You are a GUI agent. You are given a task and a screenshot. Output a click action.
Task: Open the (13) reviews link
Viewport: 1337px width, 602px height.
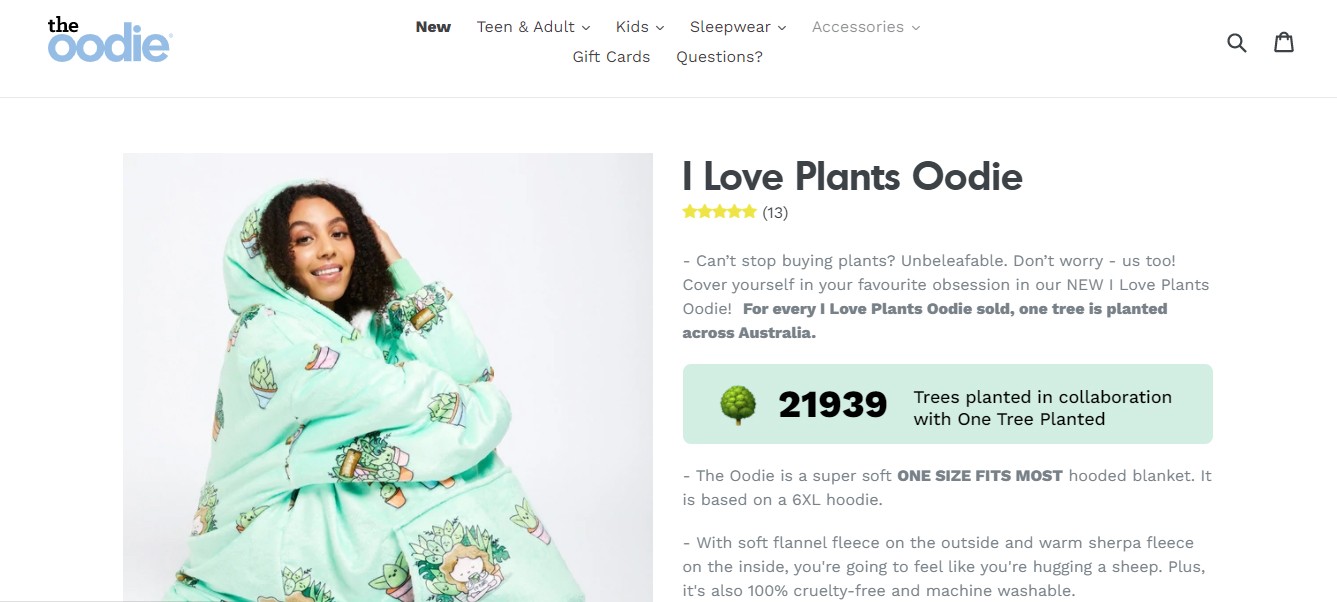[776, 212]
